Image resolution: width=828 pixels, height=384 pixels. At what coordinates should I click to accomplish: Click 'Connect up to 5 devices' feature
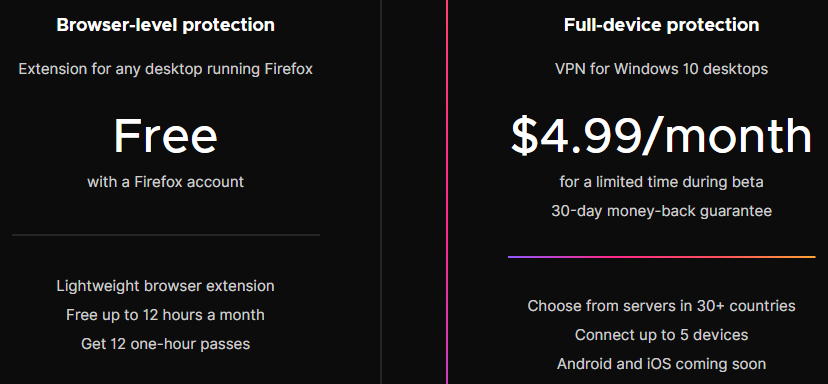(662, 335)
